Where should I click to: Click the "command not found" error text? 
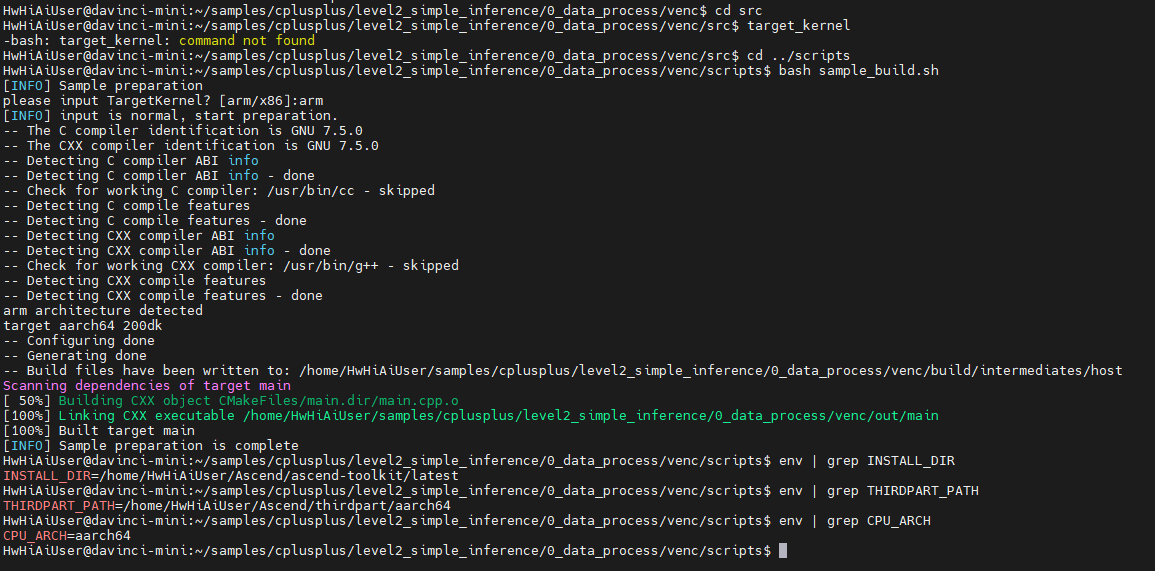(247, 41)
